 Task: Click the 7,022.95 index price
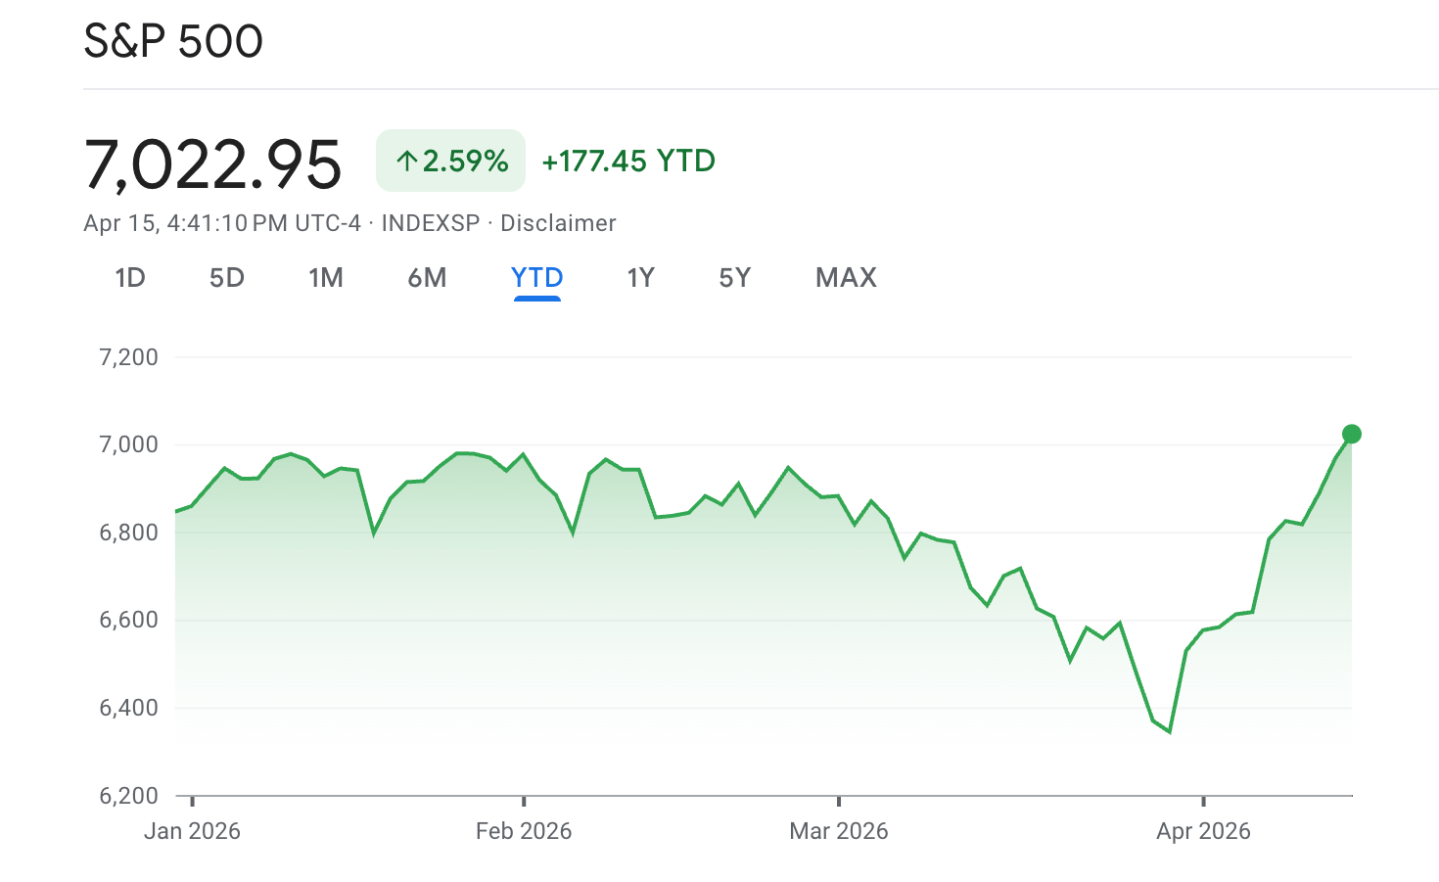pyautogui.click(x=213, y=164)
